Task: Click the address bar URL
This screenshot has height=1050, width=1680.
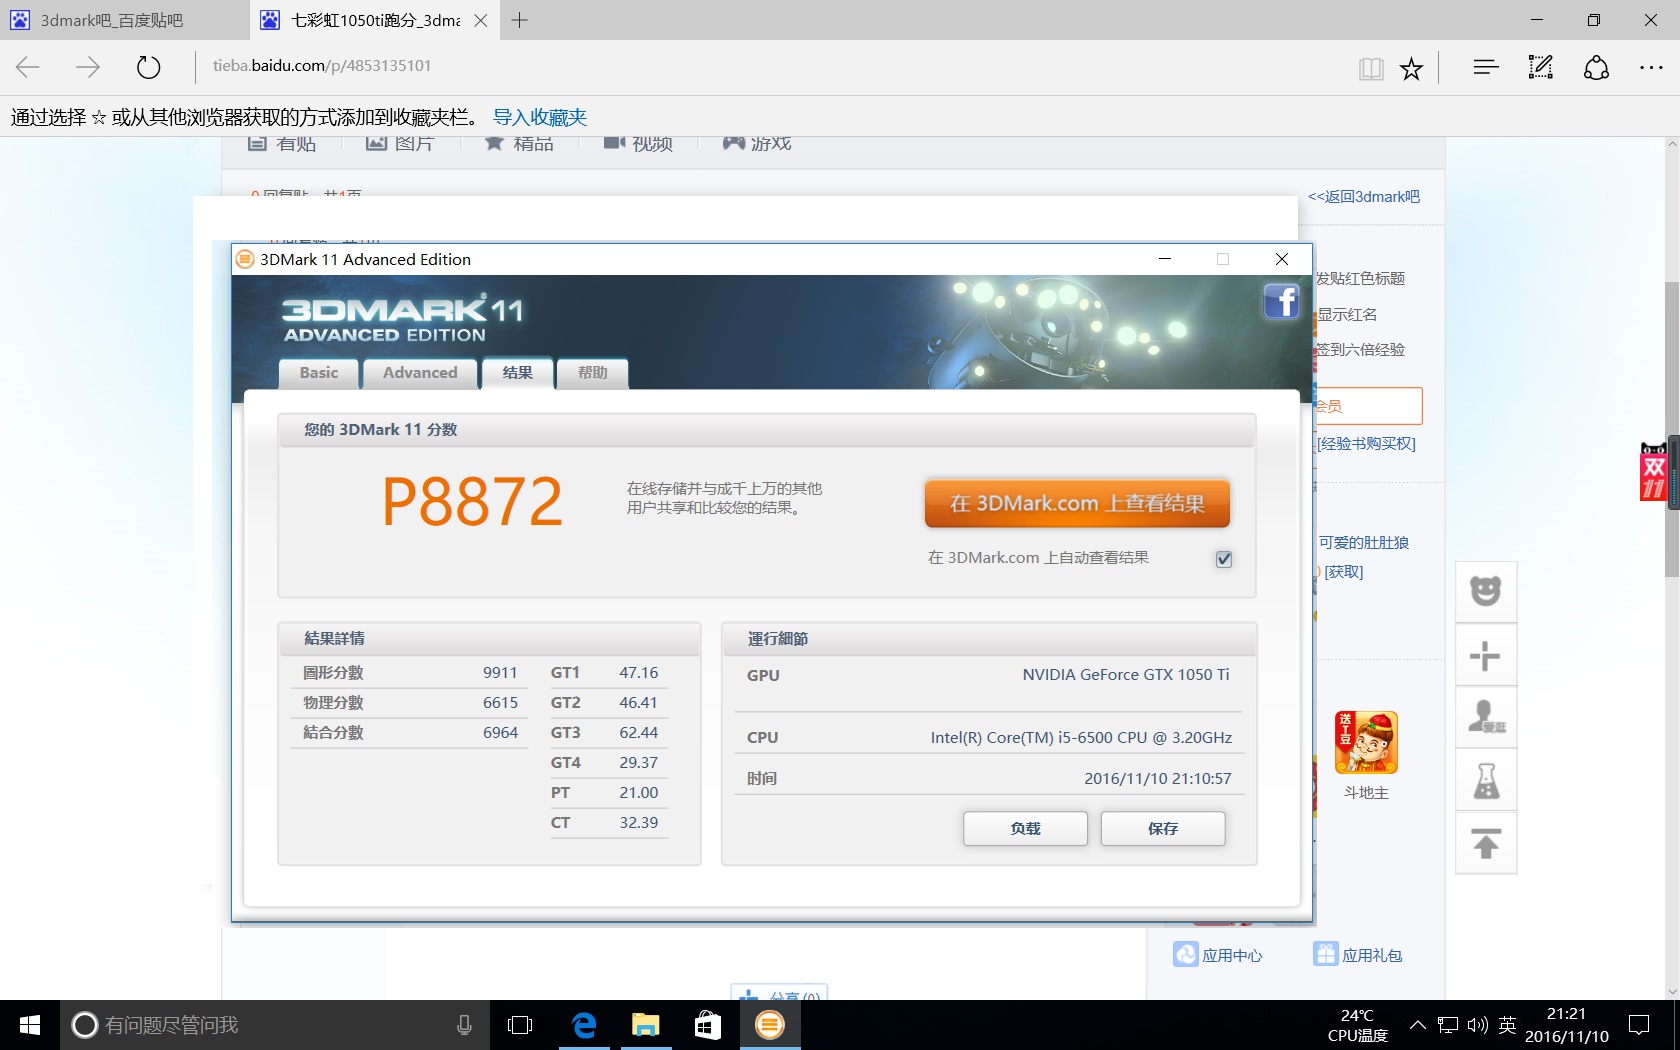Action: point(322,66)
